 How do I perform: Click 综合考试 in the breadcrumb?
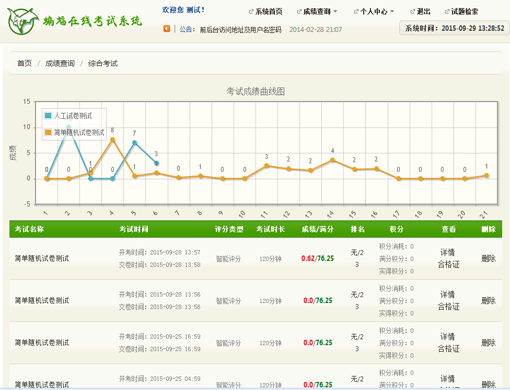[x=103, y=63]
